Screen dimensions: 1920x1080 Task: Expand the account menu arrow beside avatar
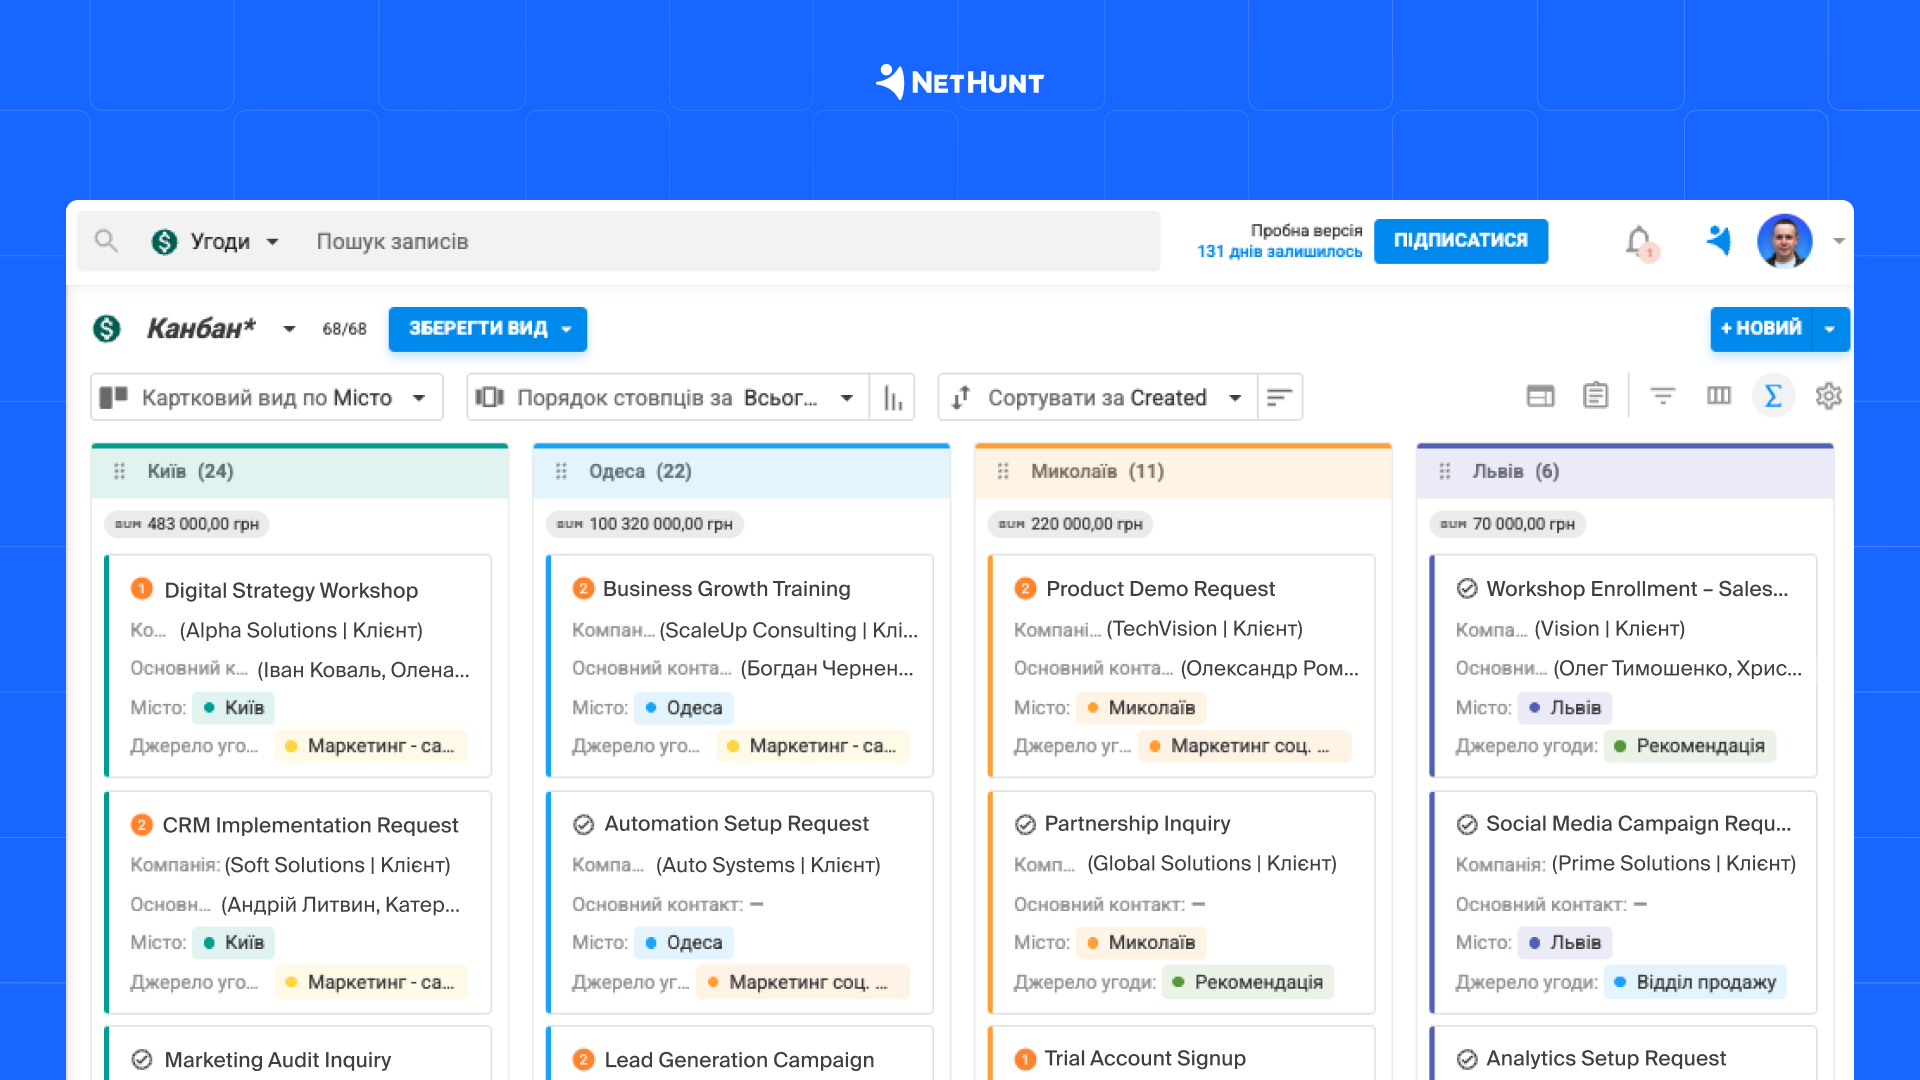(1838, 241)
